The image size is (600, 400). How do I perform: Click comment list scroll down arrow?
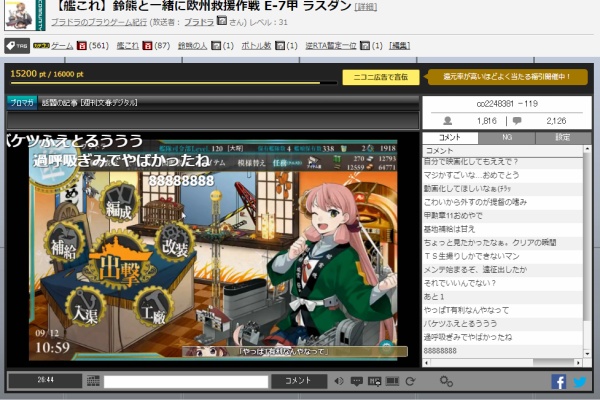pyautogui.click(x=587, y=354)
